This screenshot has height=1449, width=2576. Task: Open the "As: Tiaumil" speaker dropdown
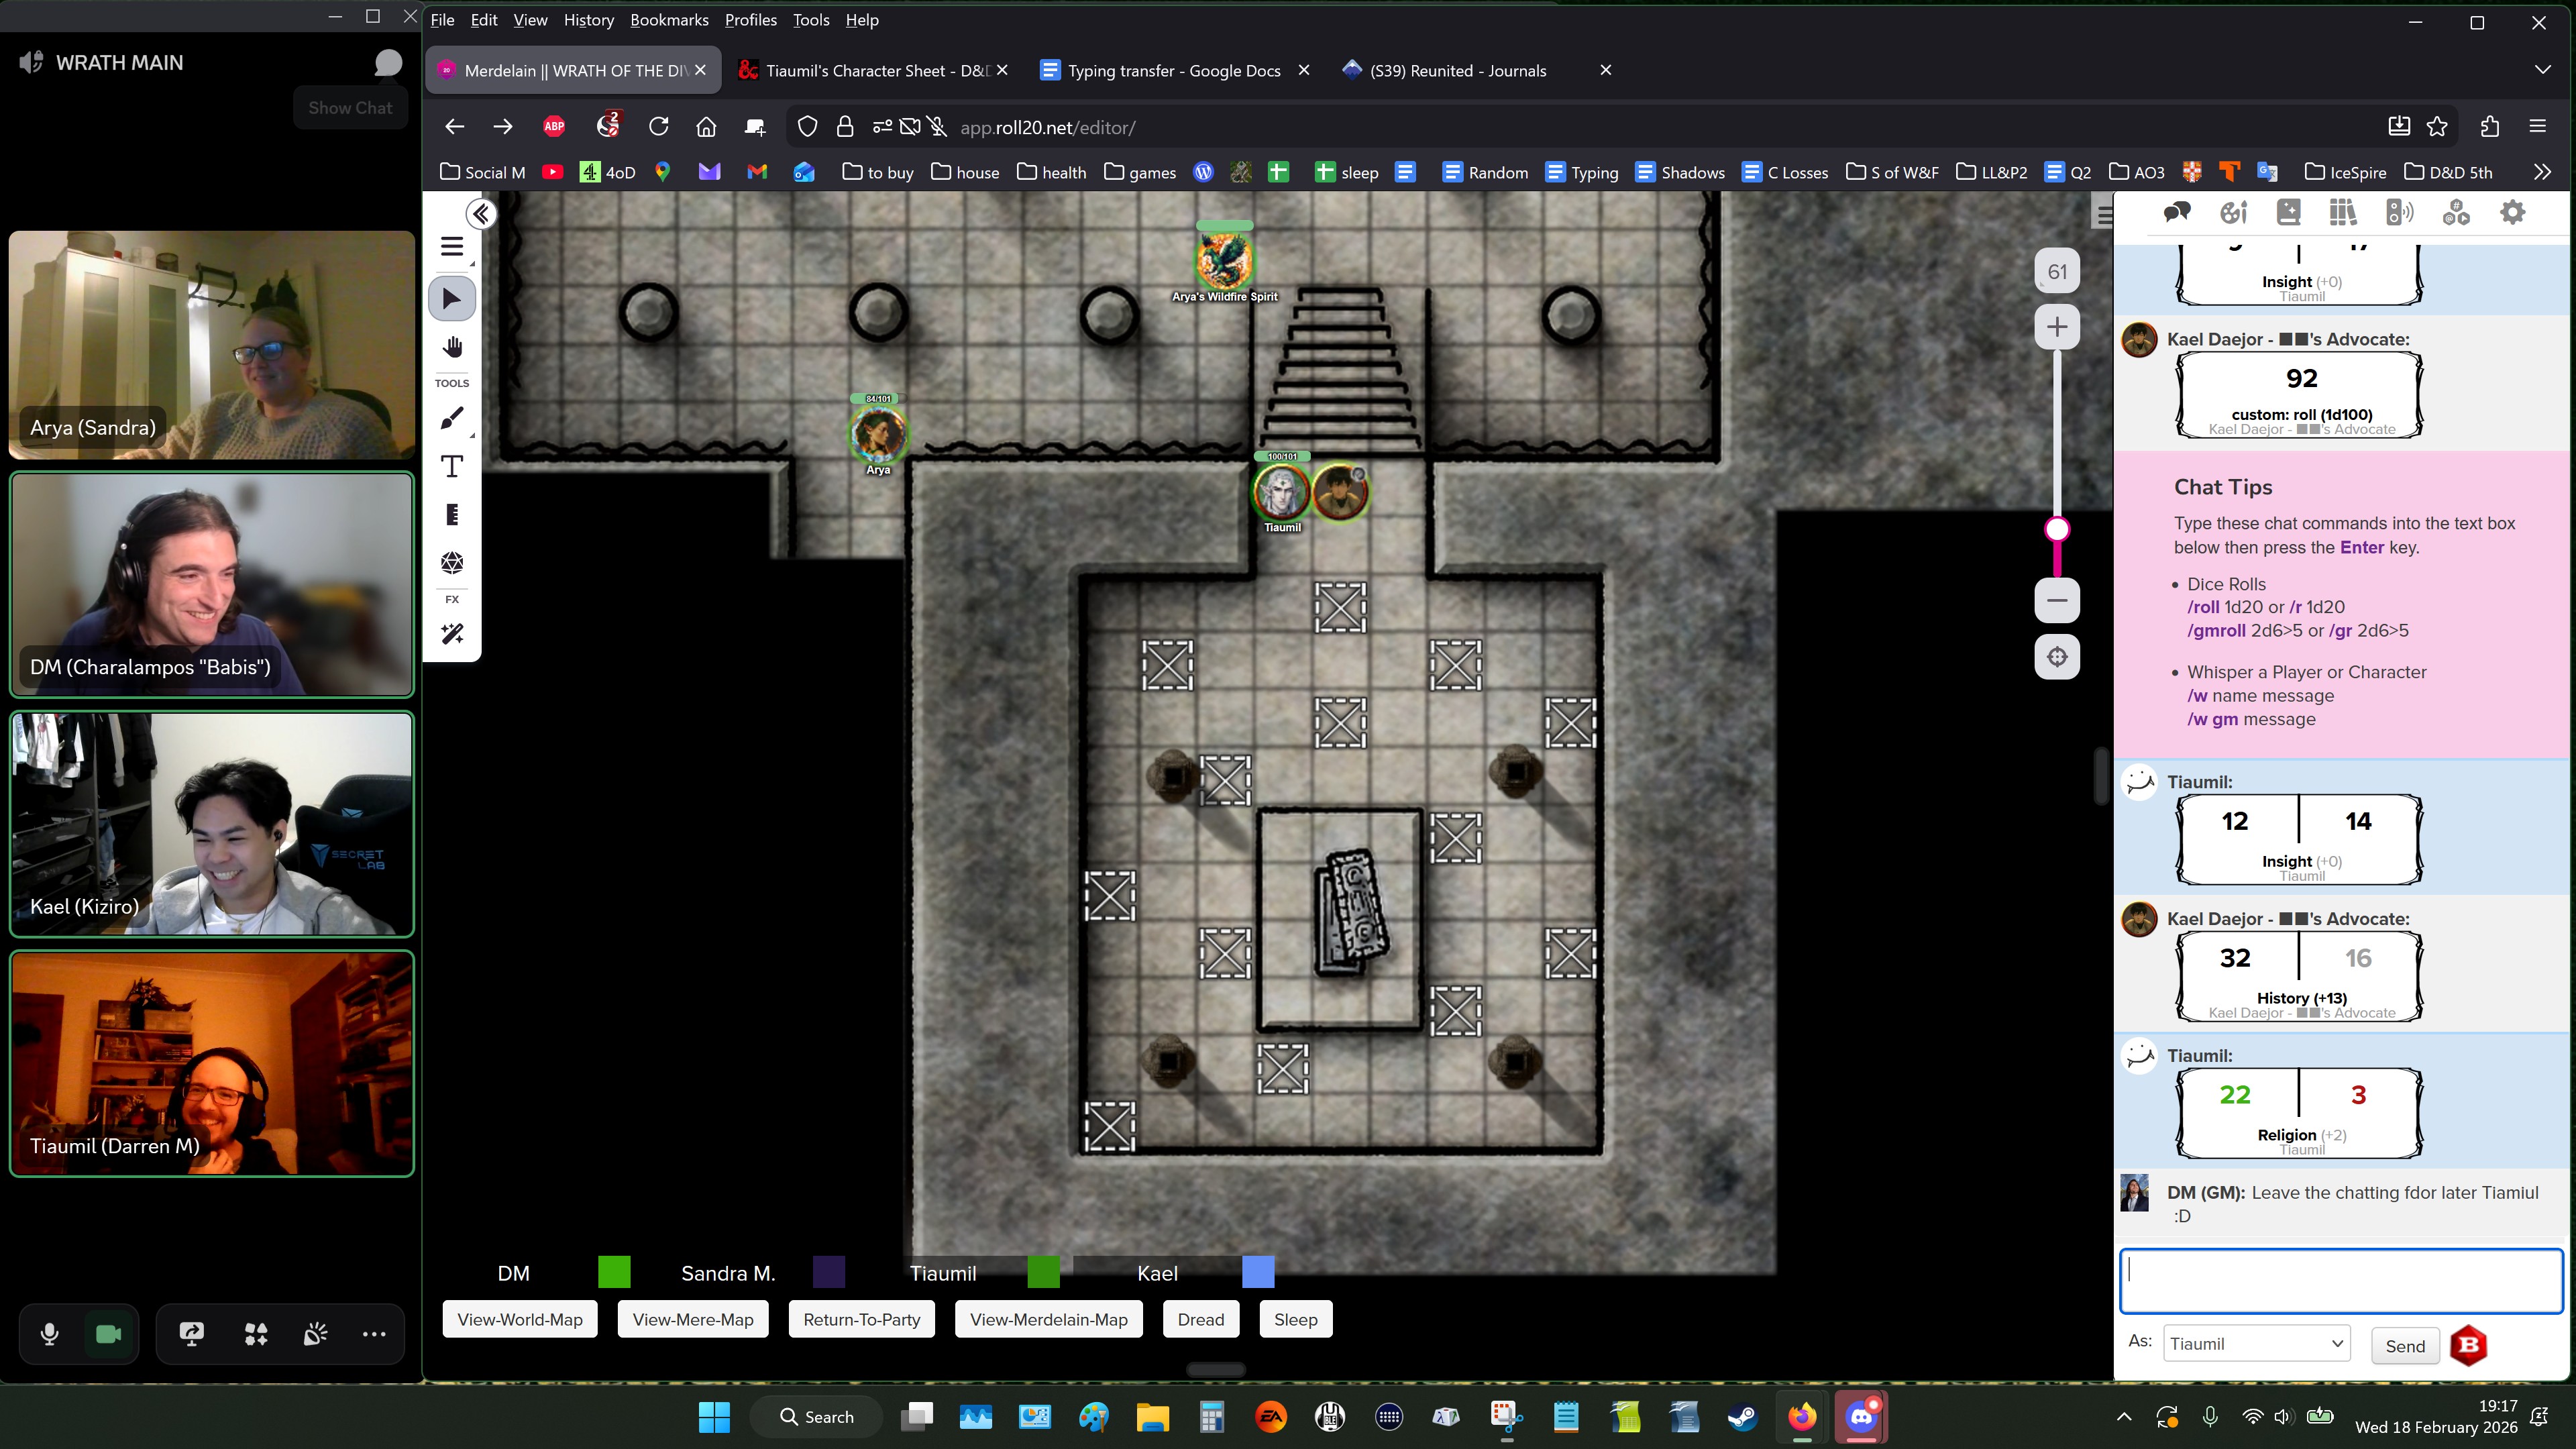pos(2256,1344)
